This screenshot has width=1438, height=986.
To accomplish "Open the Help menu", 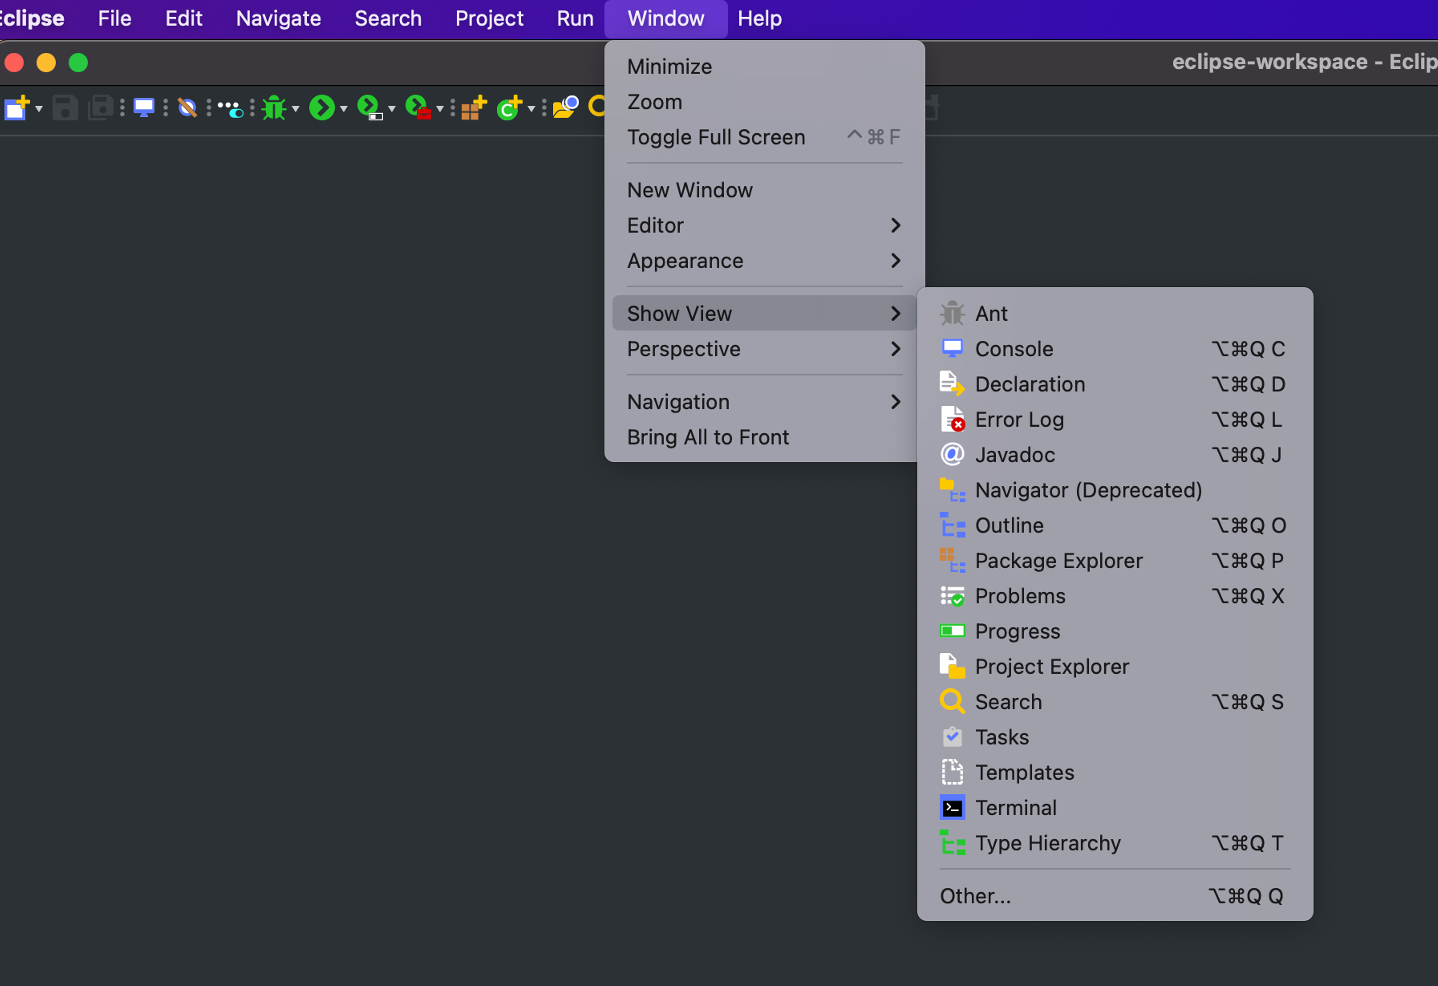I will [760, 19].
